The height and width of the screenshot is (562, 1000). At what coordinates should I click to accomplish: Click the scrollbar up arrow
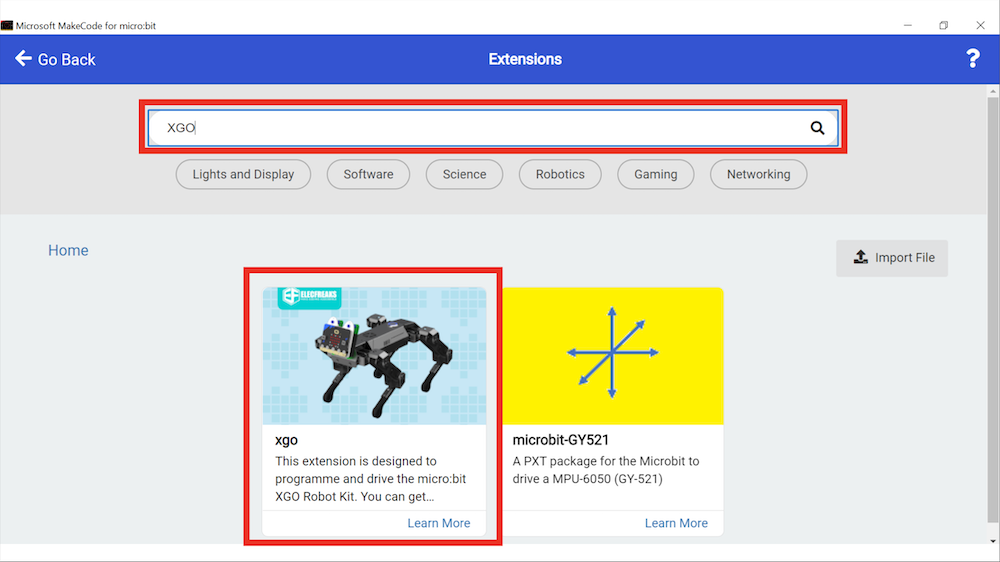[993, 92]
